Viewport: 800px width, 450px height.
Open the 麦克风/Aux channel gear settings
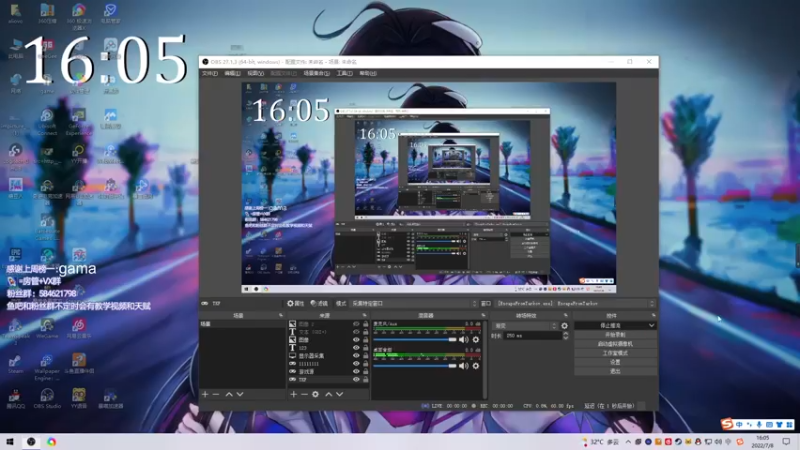476,339
